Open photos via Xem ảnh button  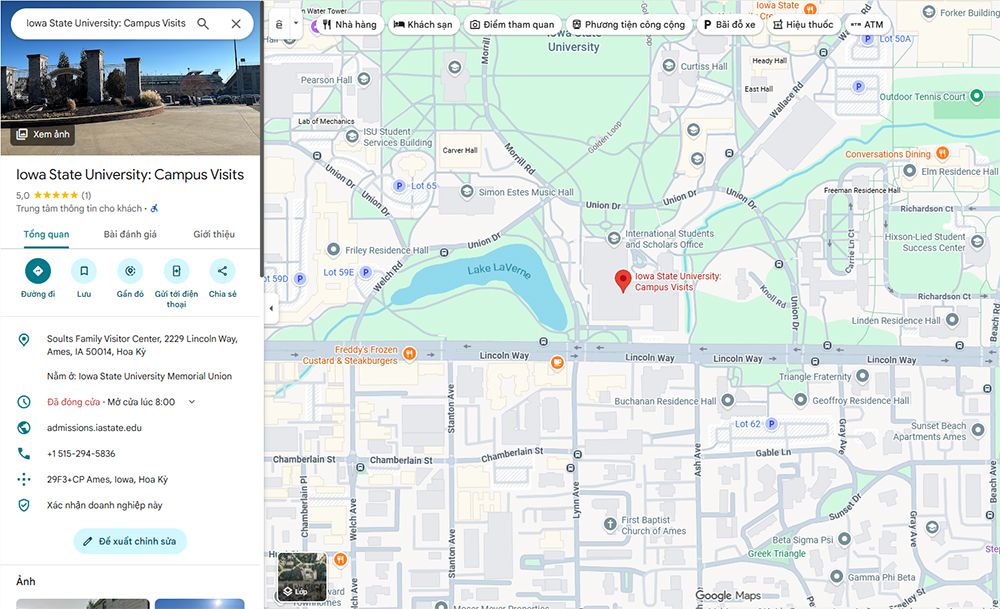(43, 134)
